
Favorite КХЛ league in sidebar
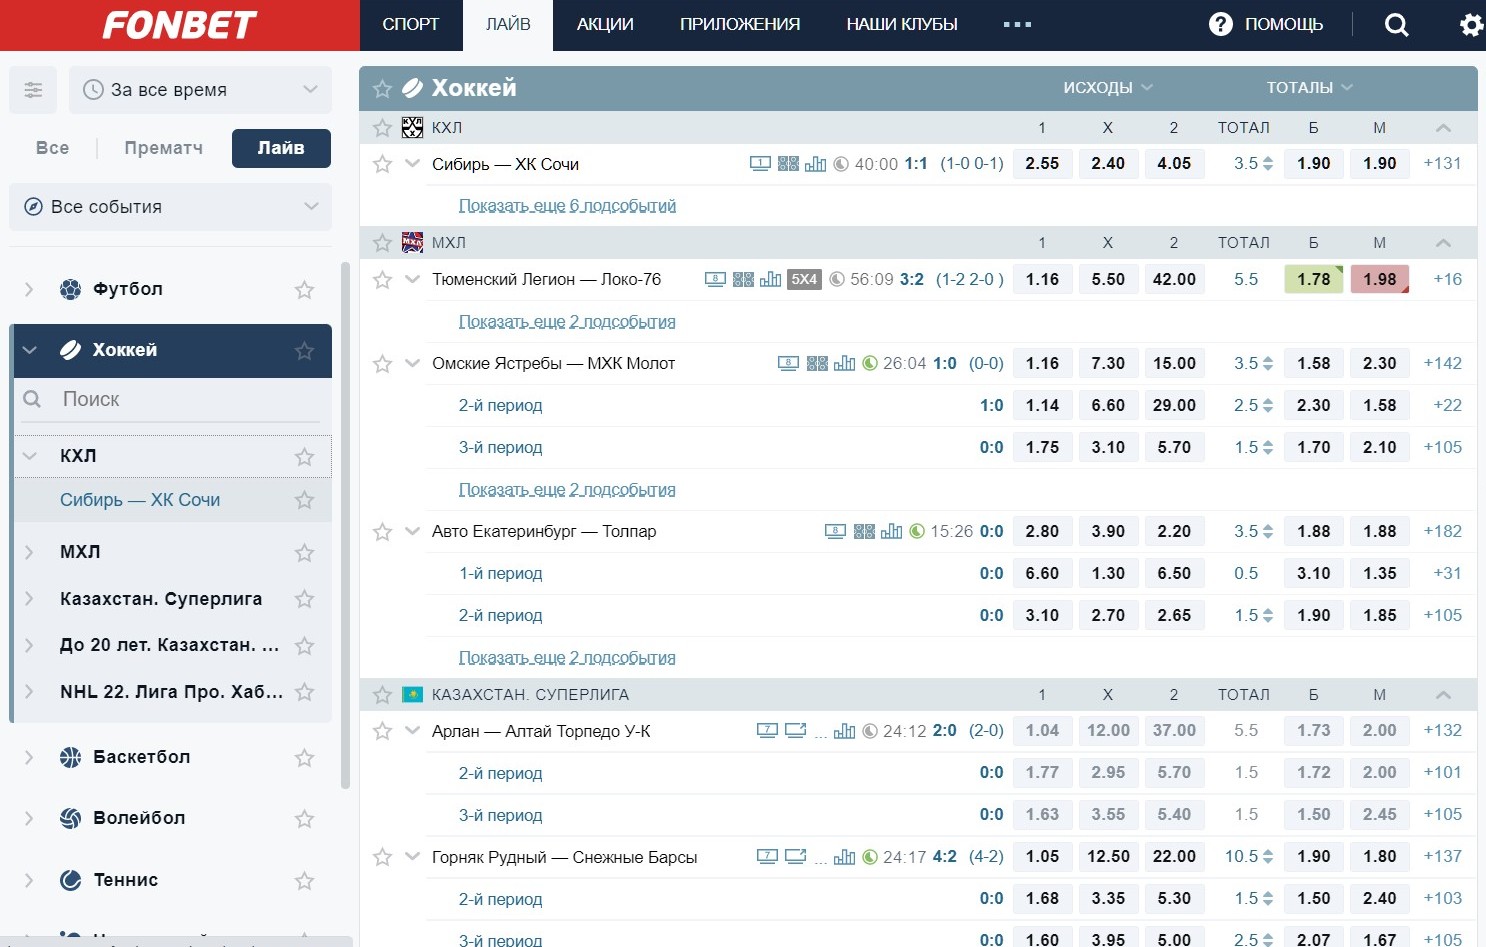(304, 457)
